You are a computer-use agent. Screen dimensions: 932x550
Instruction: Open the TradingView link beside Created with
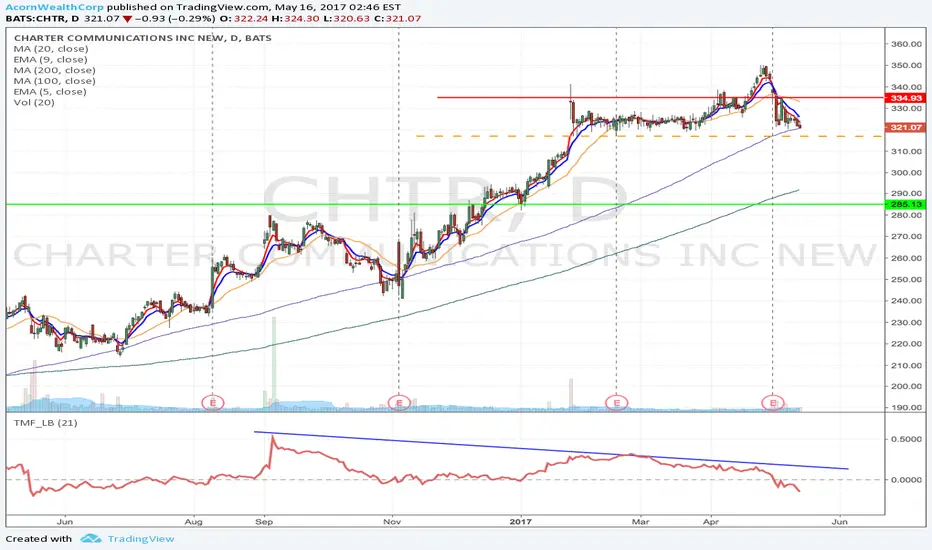click(141, 539)
